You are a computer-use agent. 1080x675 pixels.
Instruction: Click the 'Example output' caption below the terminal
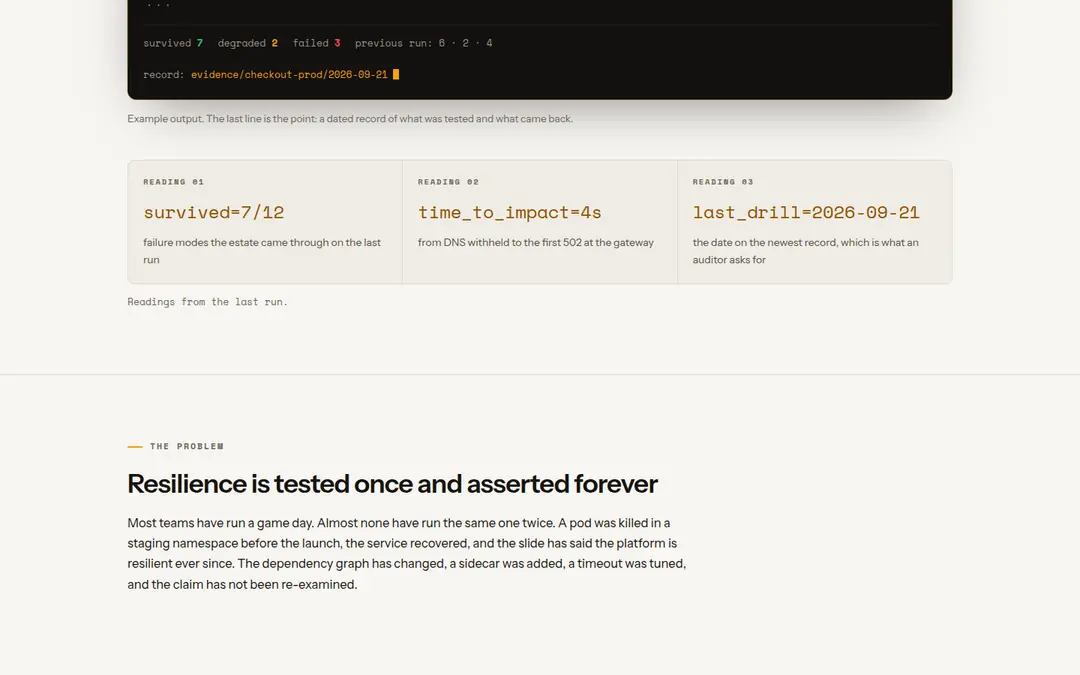[x=350, y=118]
